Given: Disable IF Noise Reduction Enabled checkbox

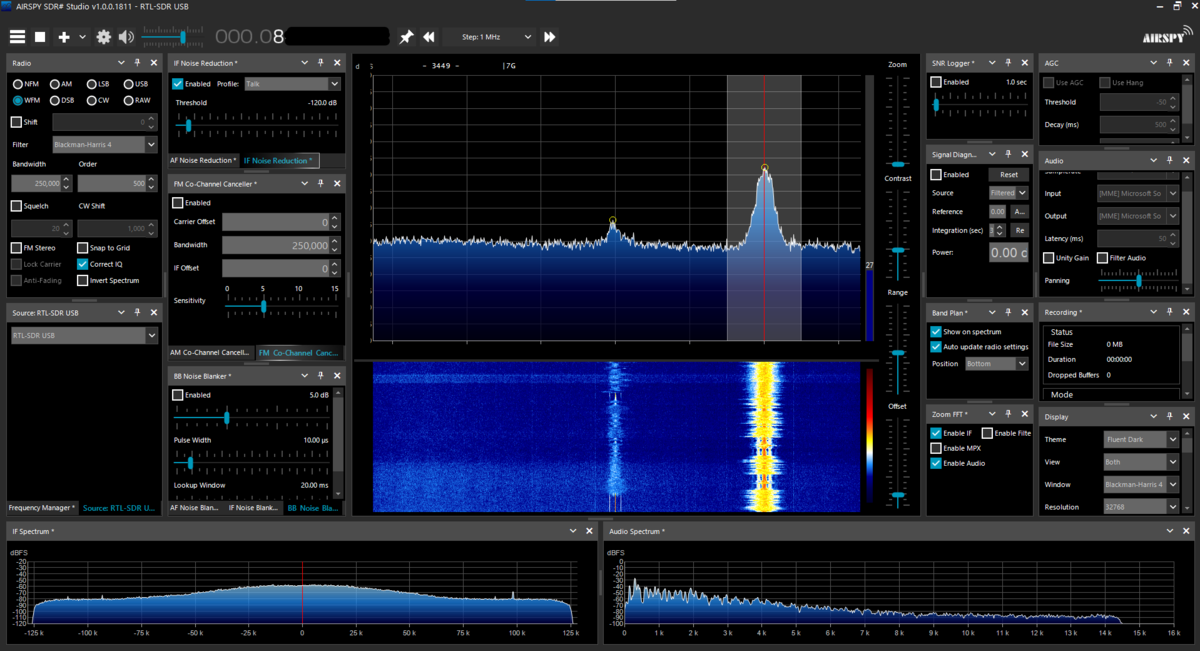Looking at the screenshot, I should 178,84.
